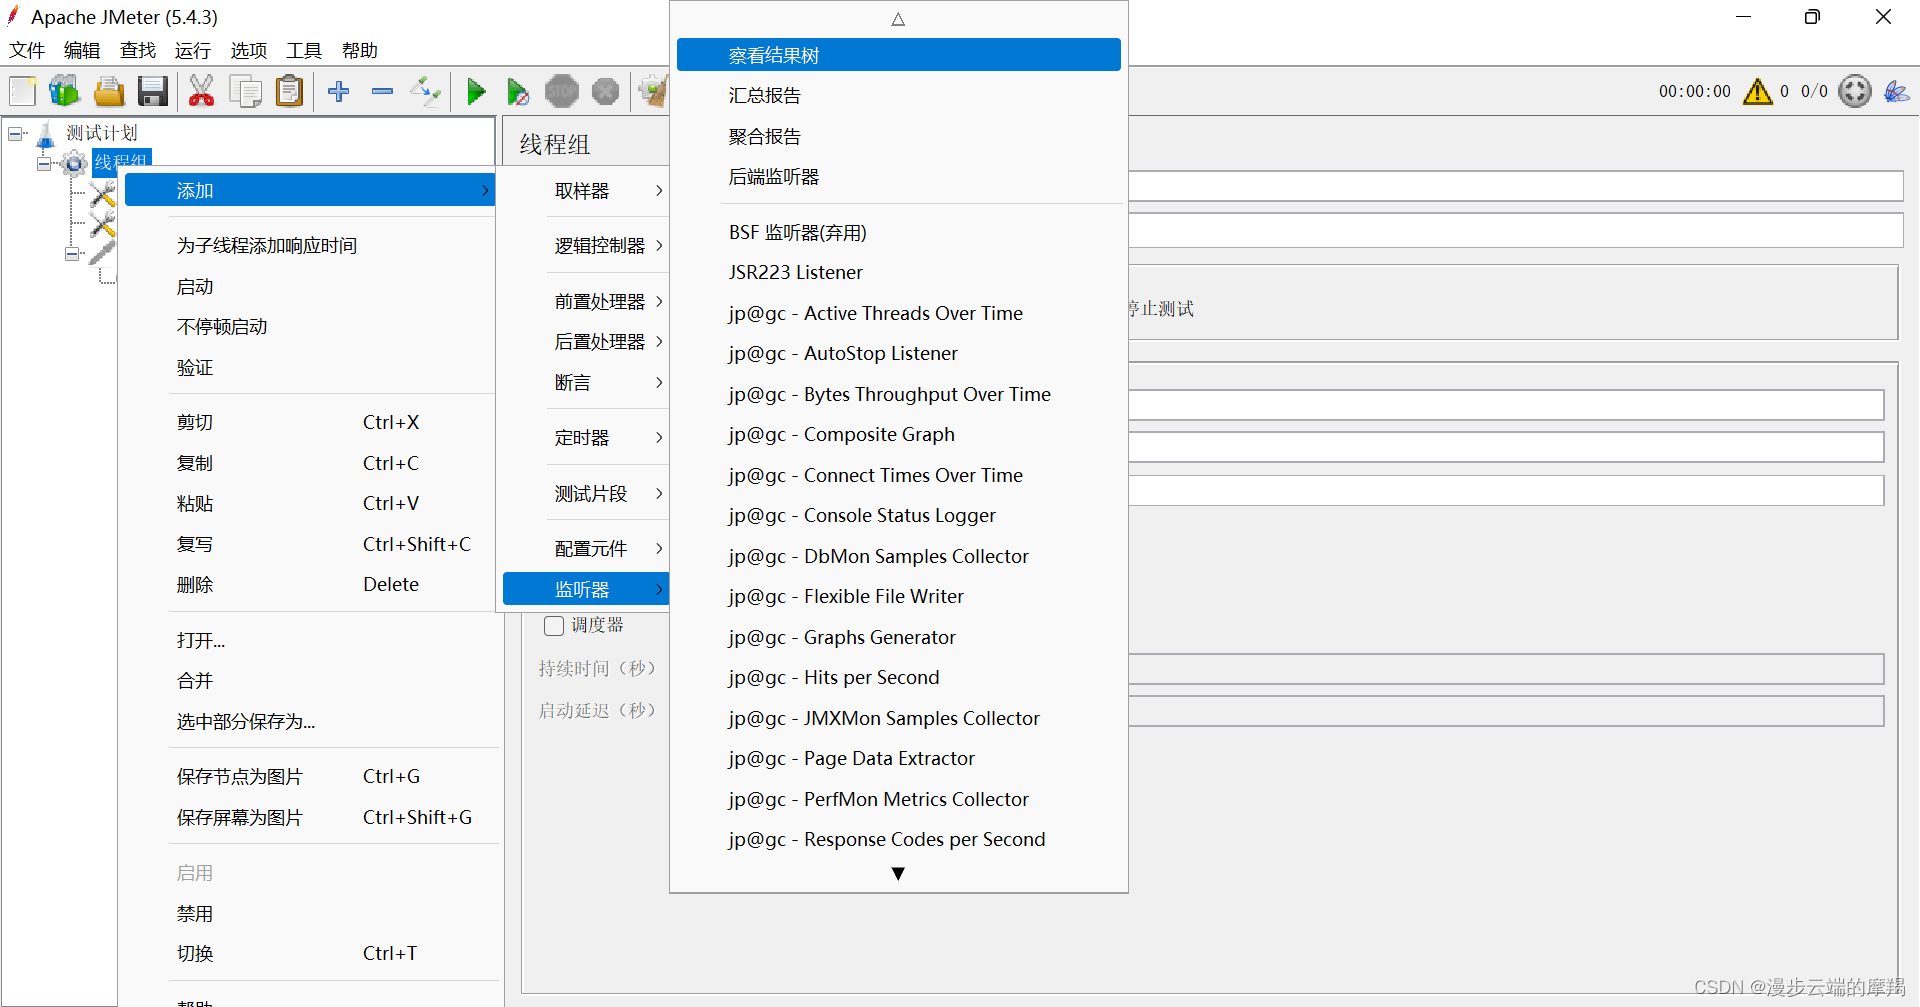Click the remote engines circle icon

[x=1855, y=91]
